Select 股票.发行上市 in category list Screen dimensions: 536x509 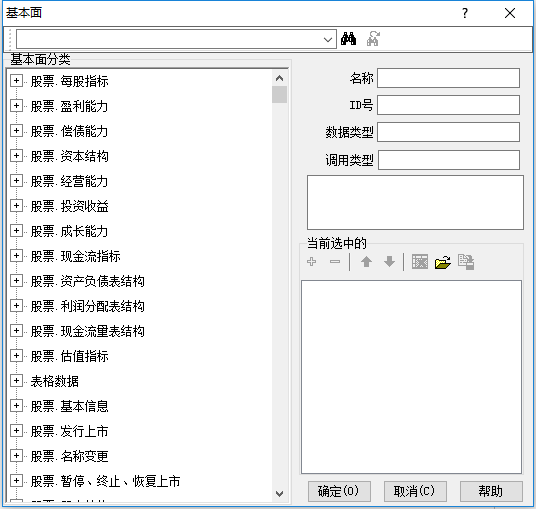pyautogui.click(x=69, y=431)
